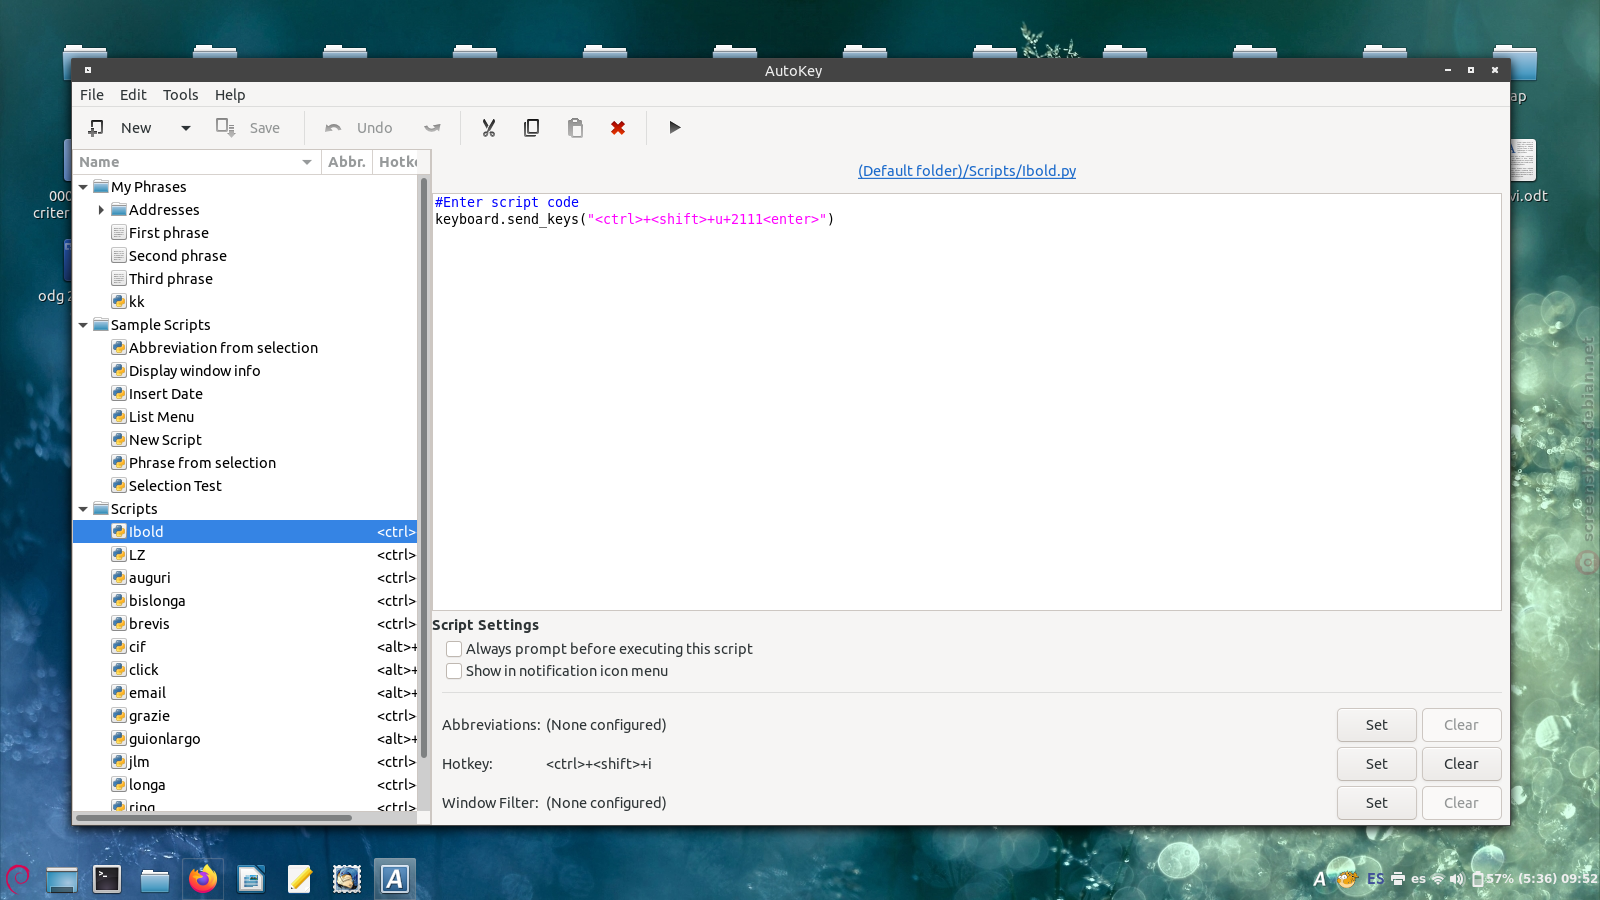The image size is (1600, 900).
Task: Expand the Addresses folder
Action: pos(101,210)
